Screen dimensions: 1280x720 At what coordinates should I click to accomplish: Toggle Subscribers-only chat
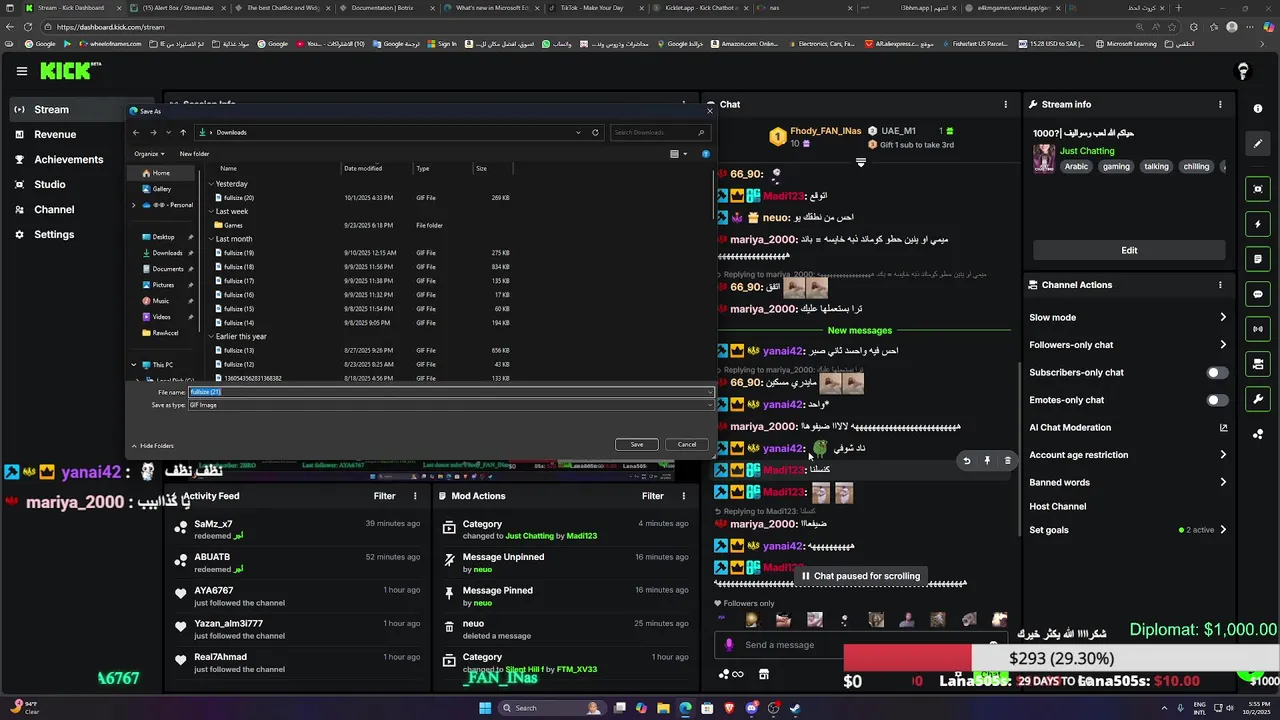1217,372
